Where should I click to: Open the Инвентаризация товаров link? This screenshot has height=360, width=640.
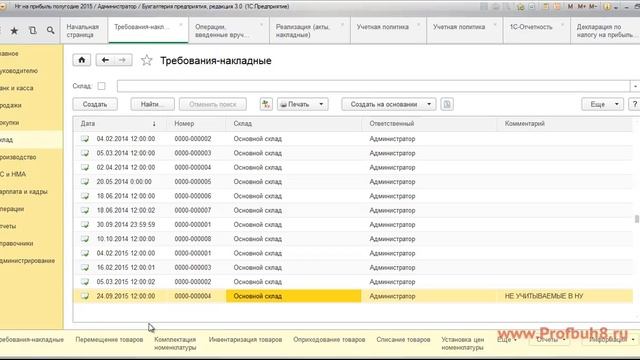245,340
